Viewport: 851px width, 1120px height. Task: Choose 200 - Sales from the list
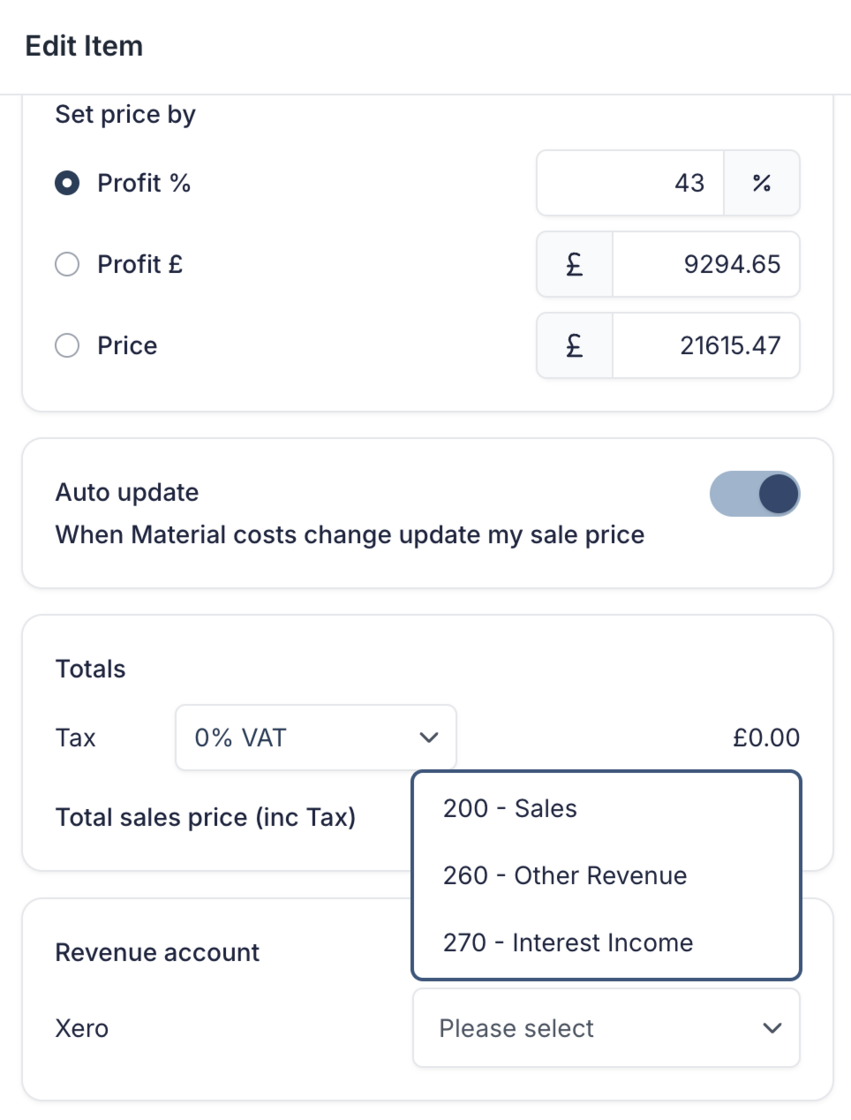pyautogui.click(x=510, y=808)
